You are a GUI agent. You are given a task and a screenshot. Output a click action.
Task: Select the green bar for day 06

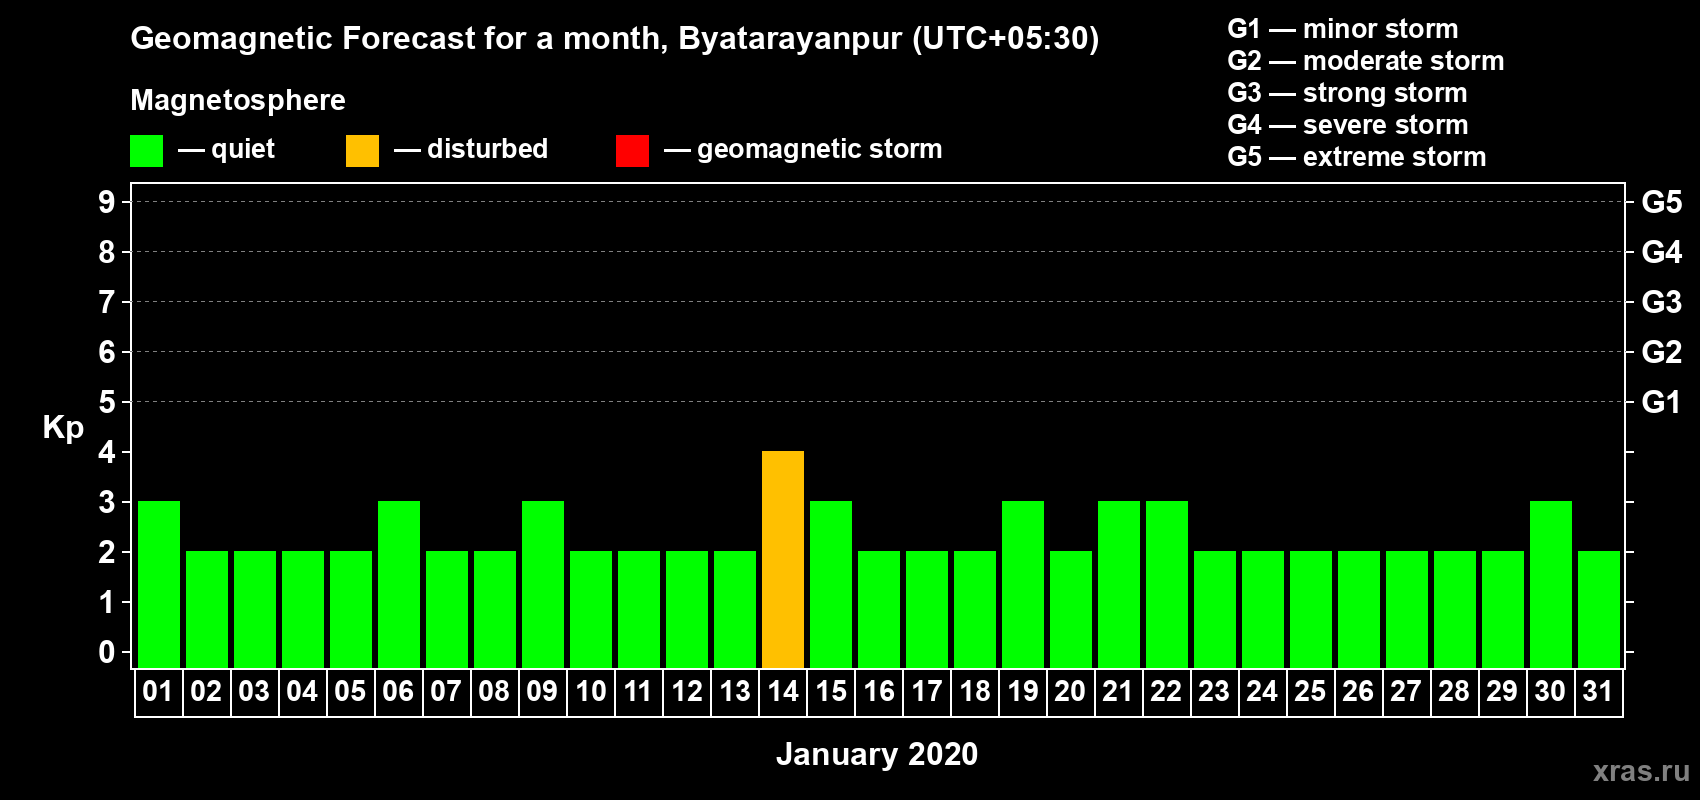click(399, 584)
